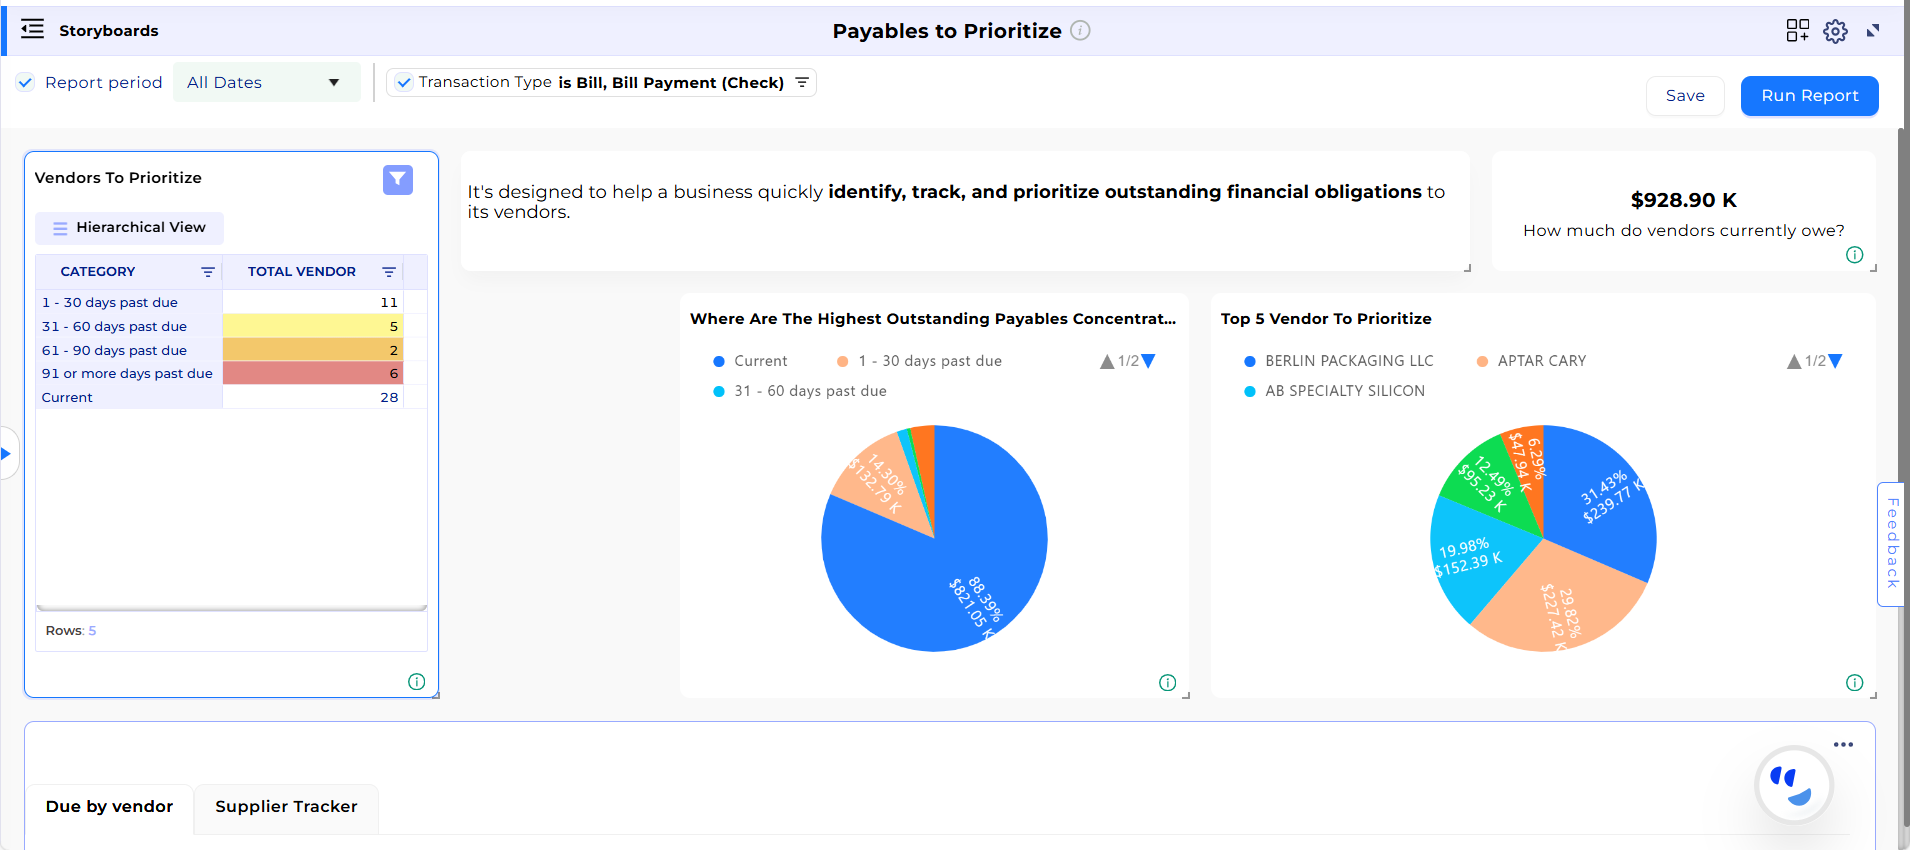
Task: Click the three-dot more options icon
Action: click(1843, 745)
